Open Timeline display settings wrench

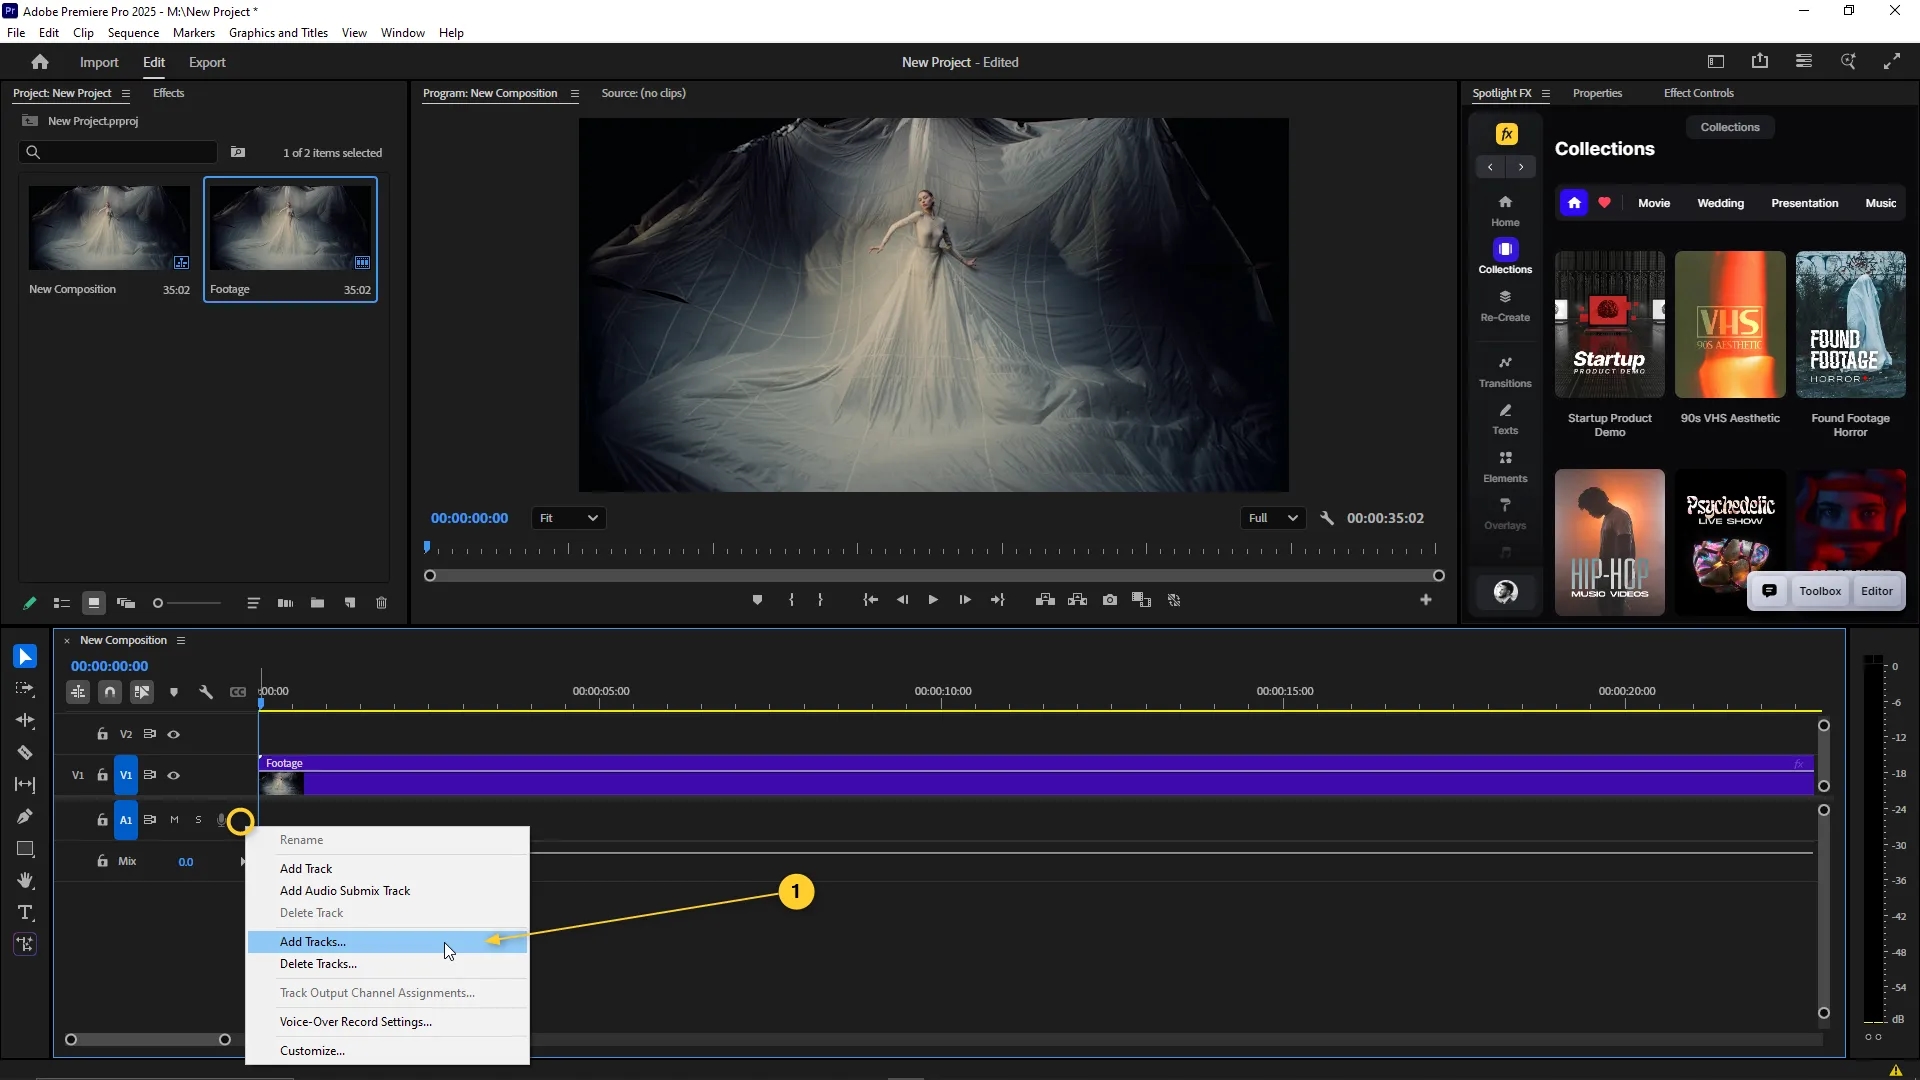click(206, 692)
